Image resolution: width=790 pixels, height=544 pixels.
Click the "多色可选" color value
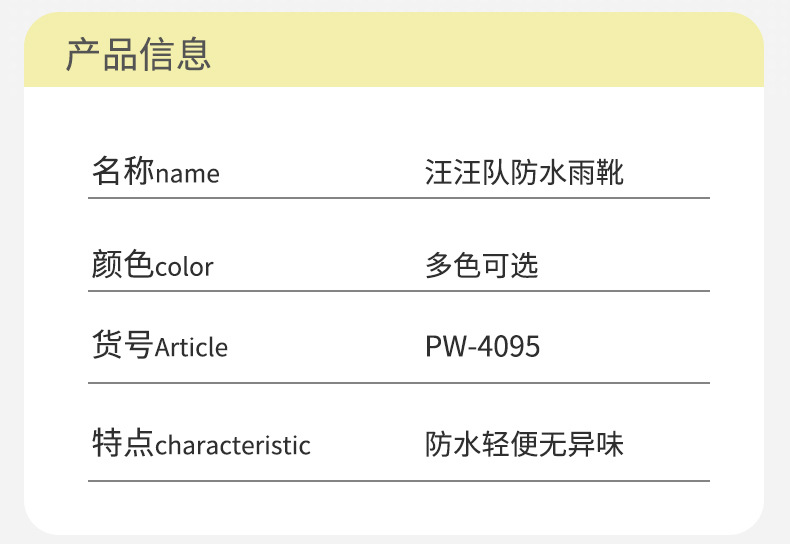(x=482, y=266)
